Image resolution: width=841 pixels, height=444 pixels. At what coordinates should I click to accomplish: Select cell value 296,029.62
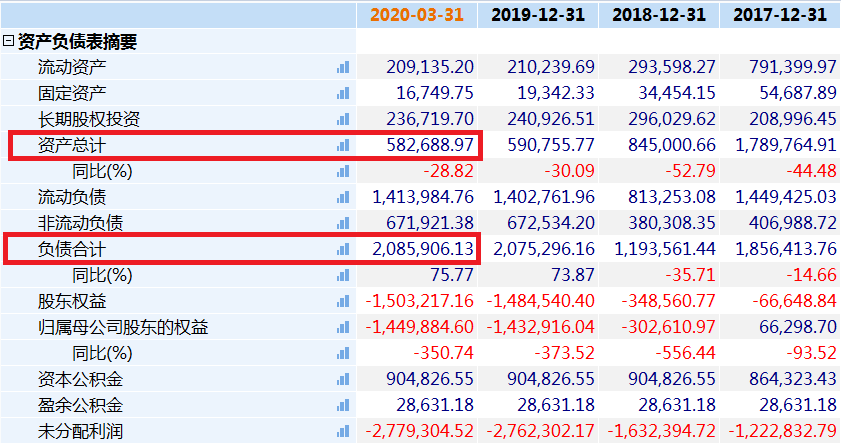click(672, 119)
